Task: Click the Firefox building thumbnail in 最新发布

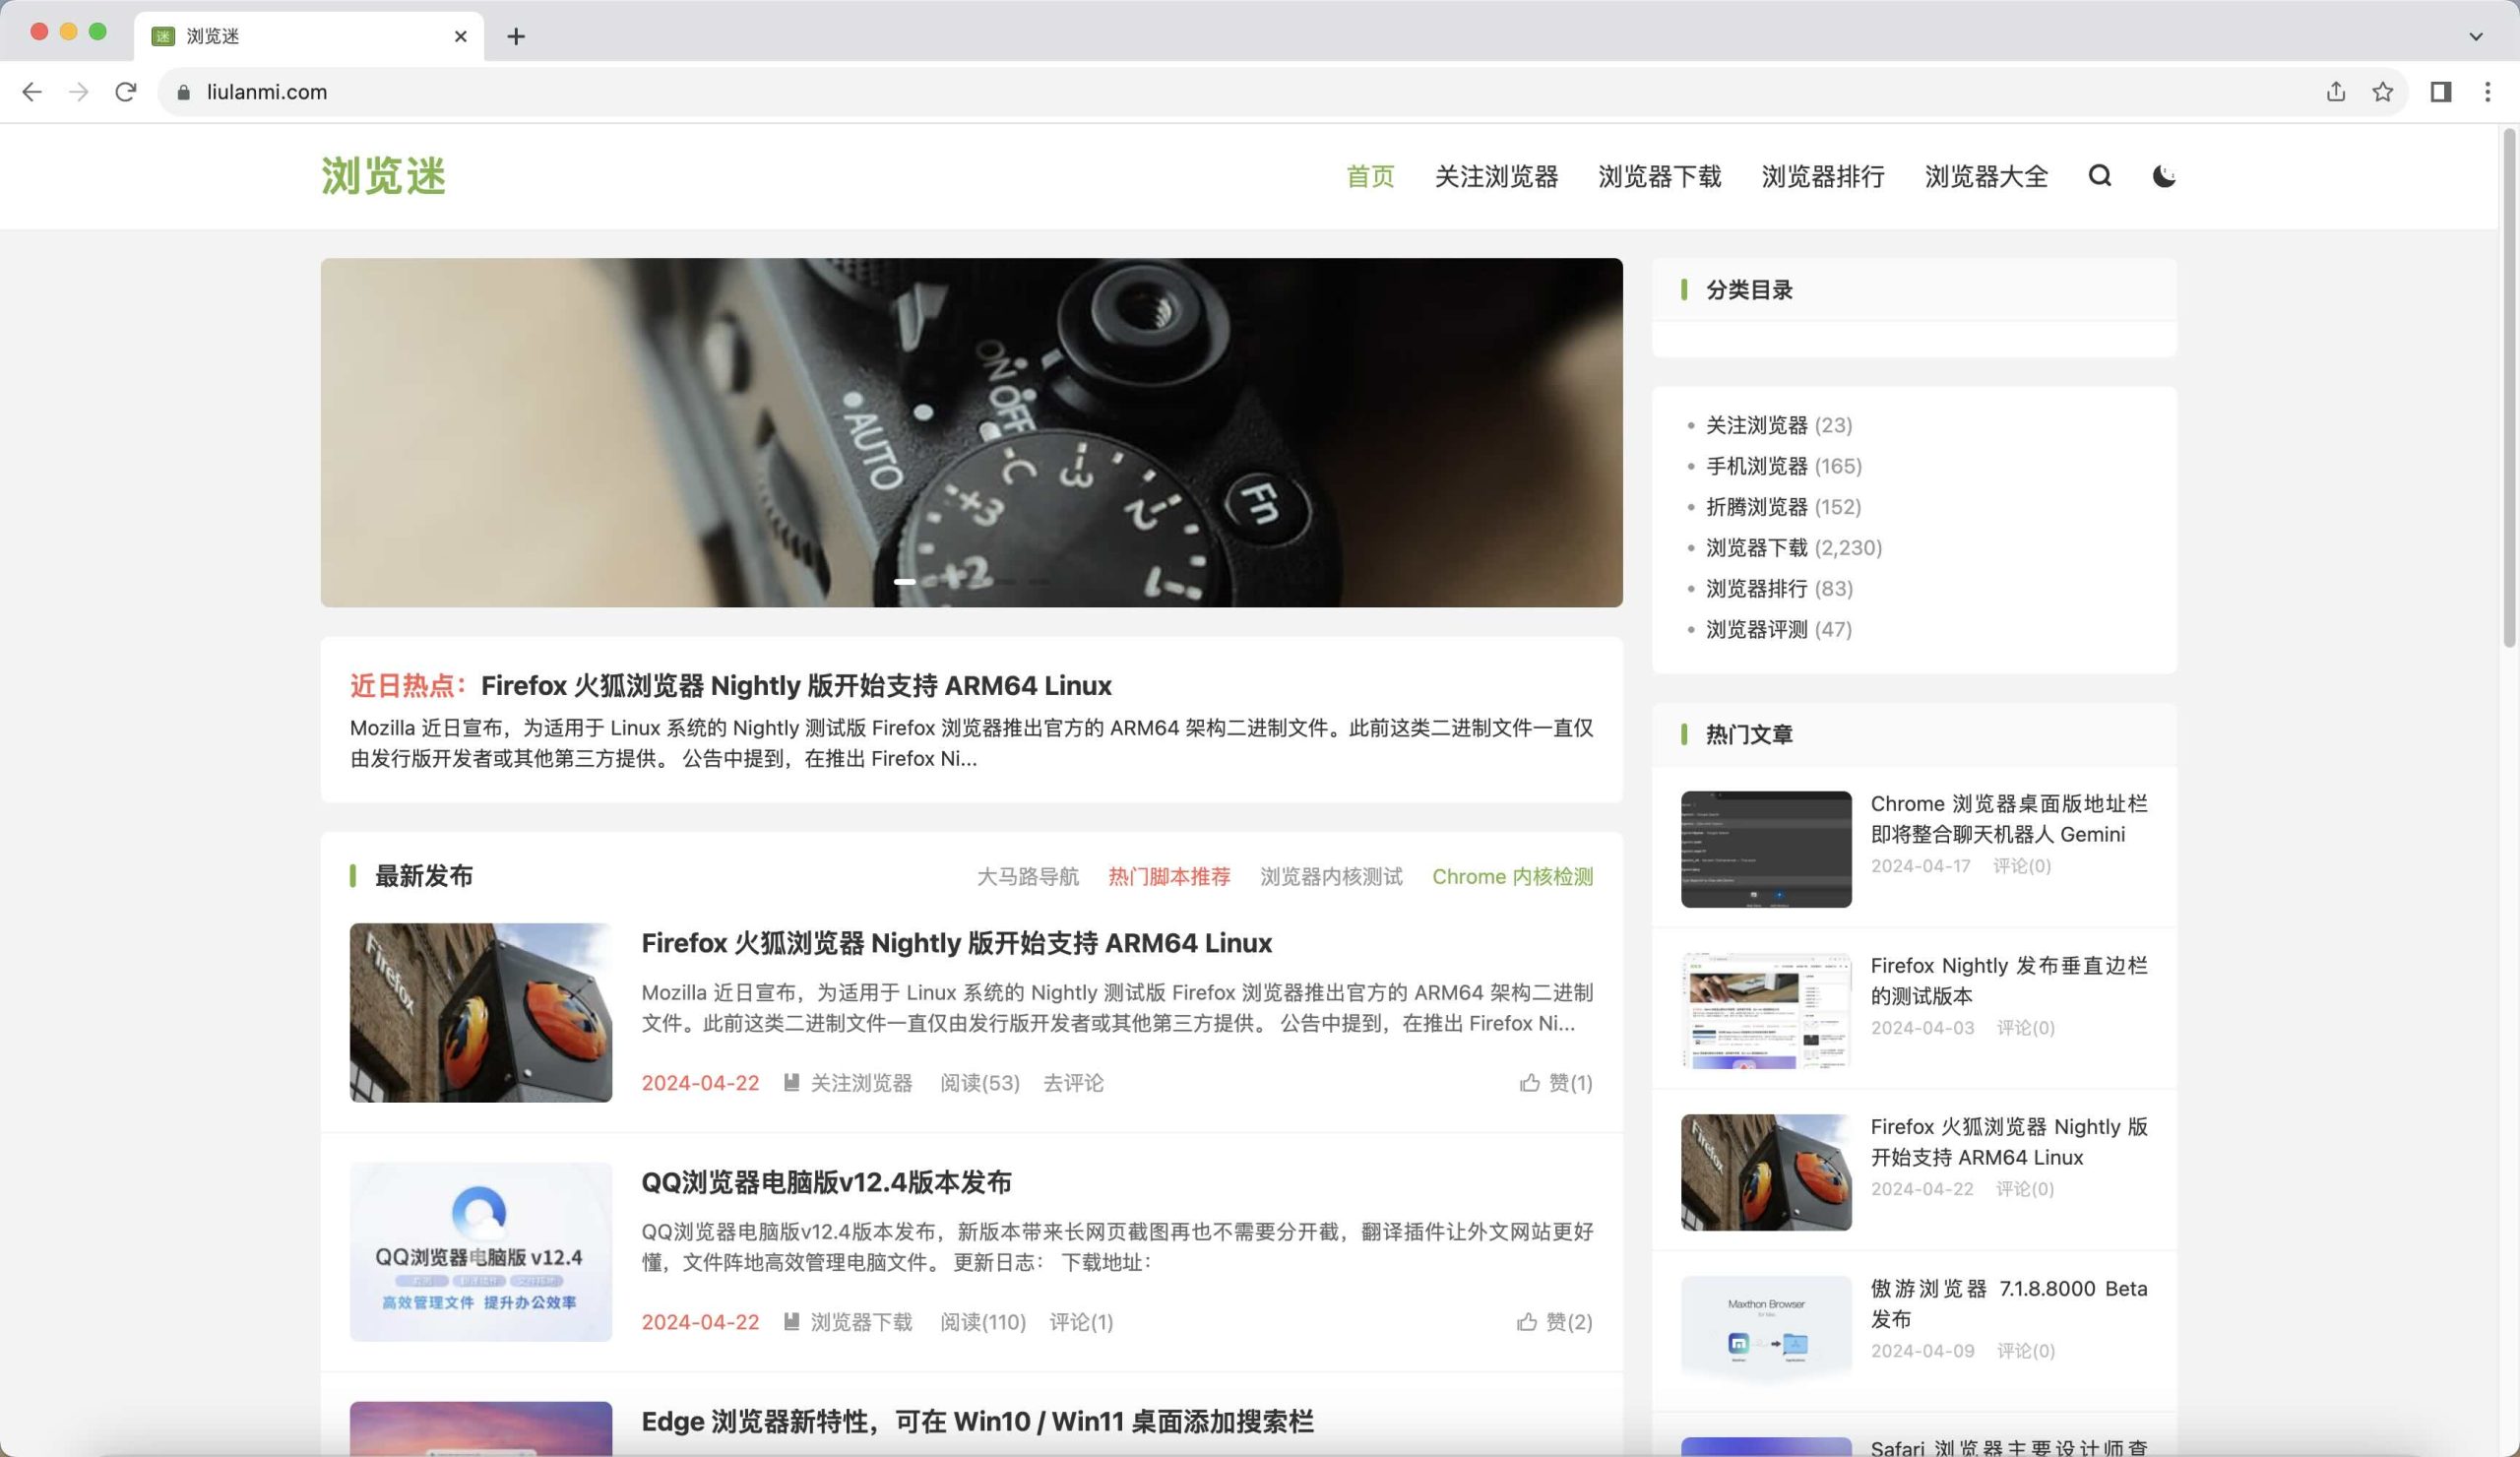Action: click(x=481, y=1013)
